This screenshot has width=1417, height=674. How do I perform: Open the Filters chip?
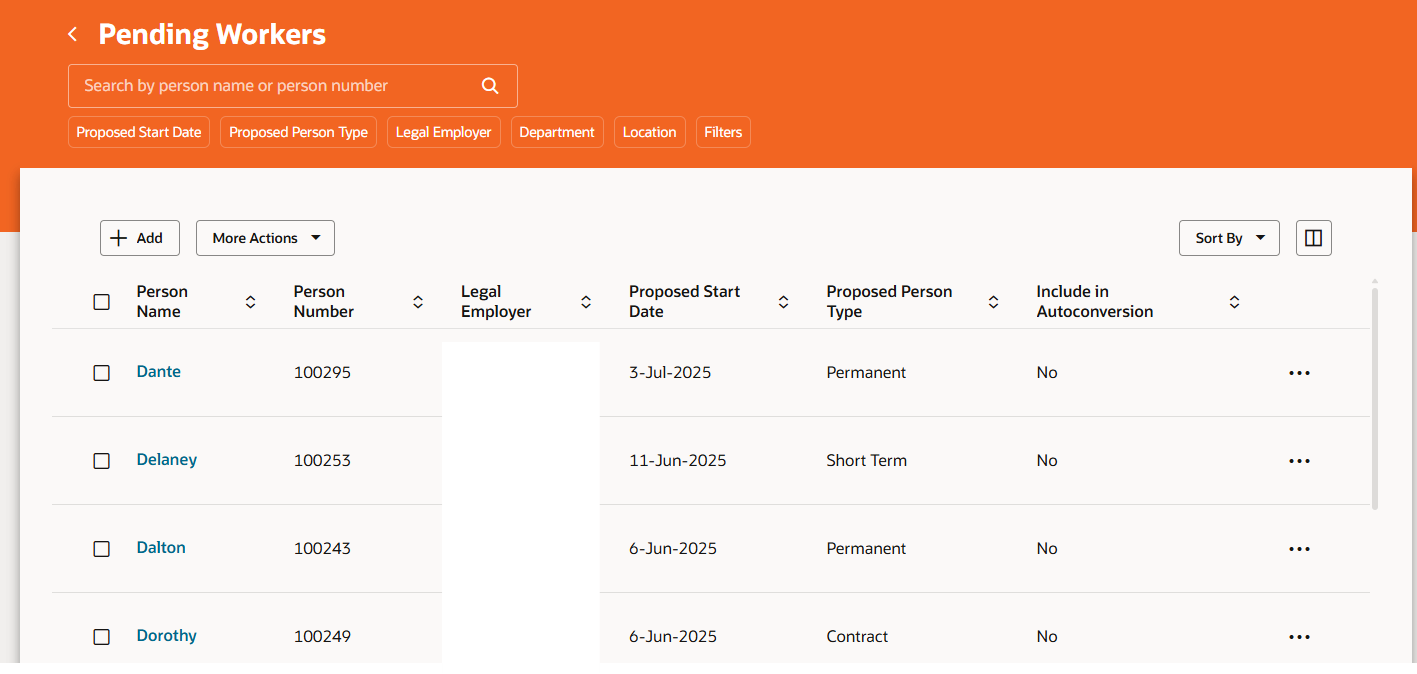pos(723,132)
